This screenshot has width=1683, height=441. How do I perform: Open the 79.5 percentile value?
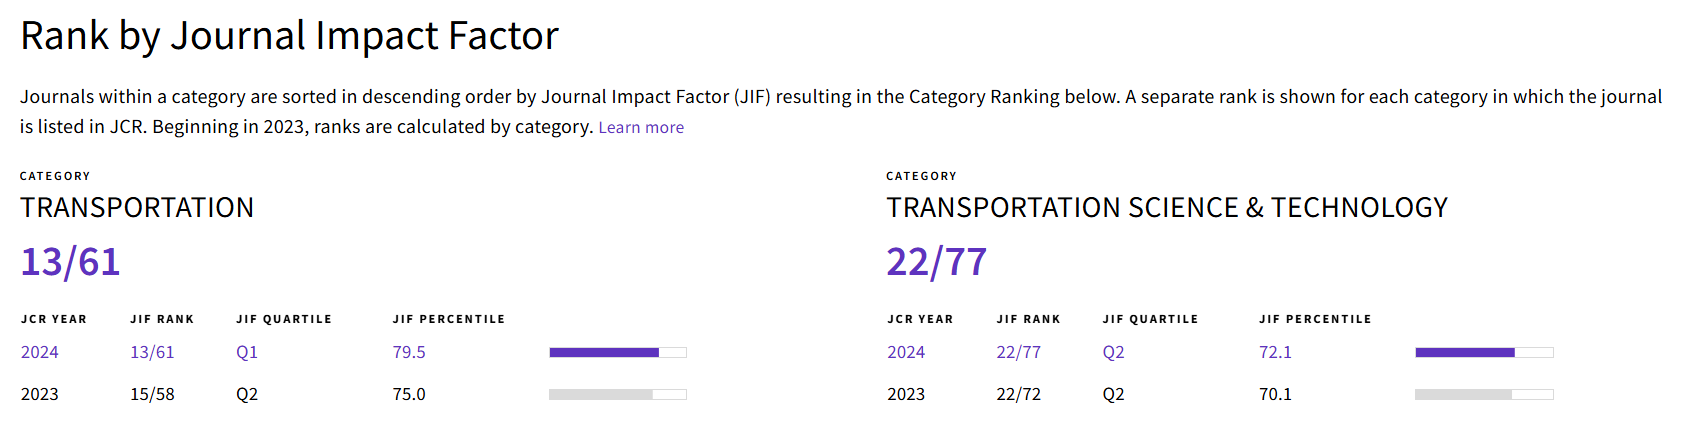[409, 352]
